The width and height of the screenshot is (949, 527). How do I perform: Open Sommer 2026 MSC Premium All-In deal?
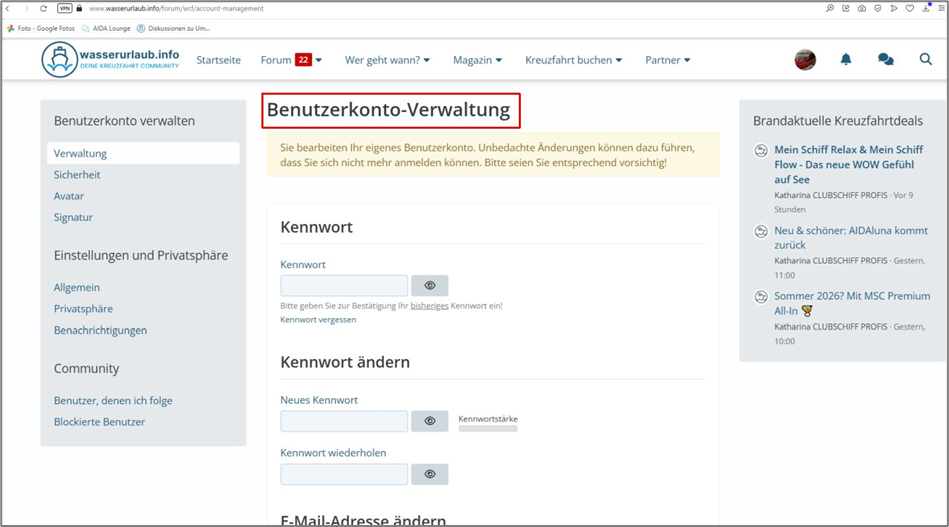click(851, 303)
